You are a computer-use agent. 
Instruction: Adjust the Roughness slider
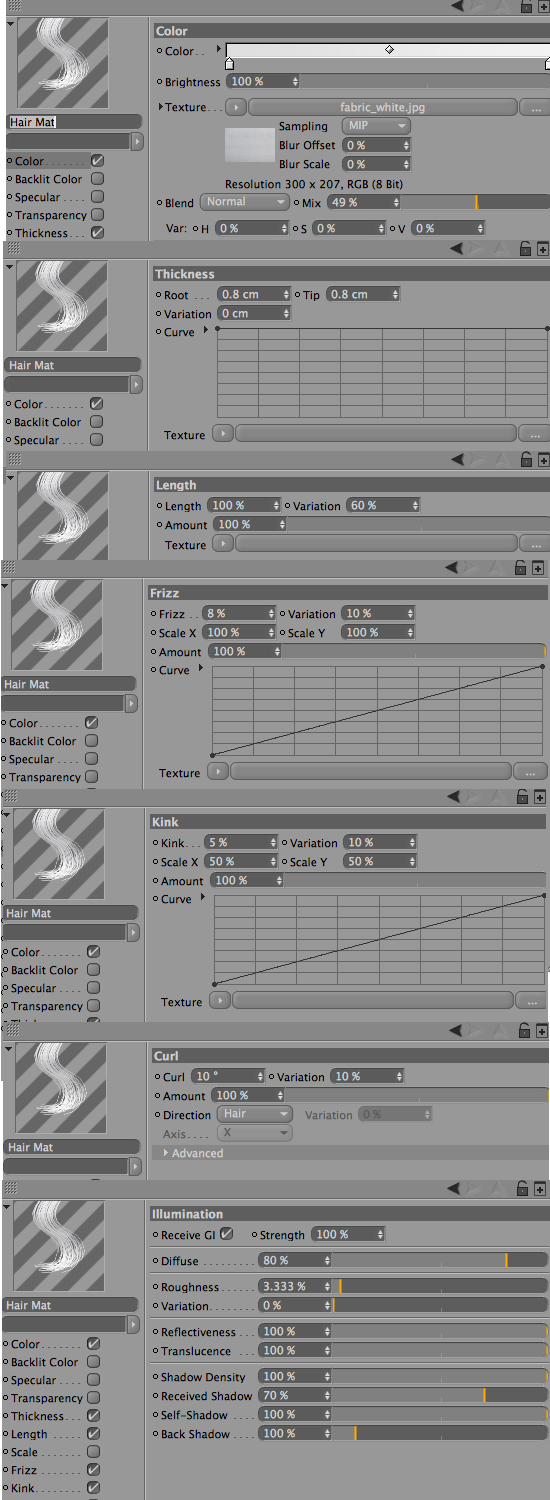[x=440, y=1286]
